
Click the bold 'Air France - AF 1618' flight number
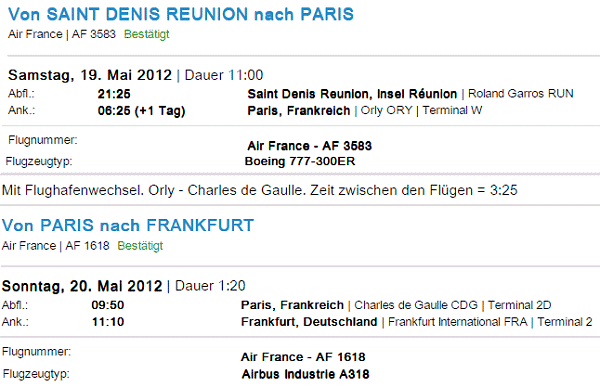pos(303,357)
